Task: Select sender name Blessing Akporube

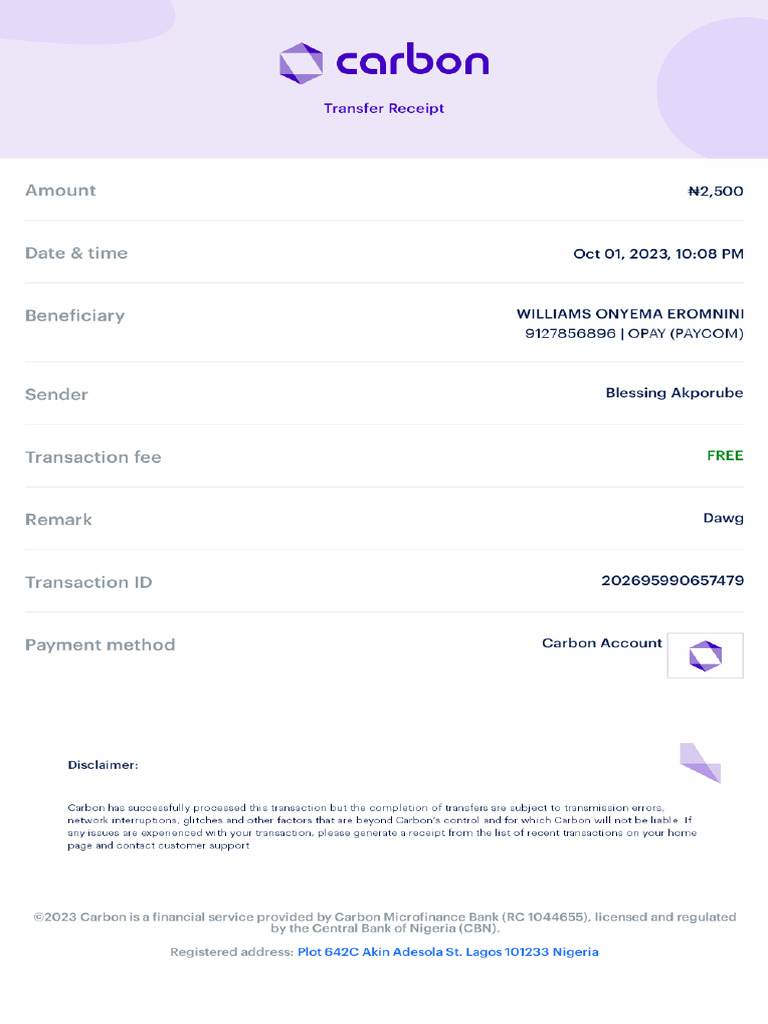Action: point(674,393)
